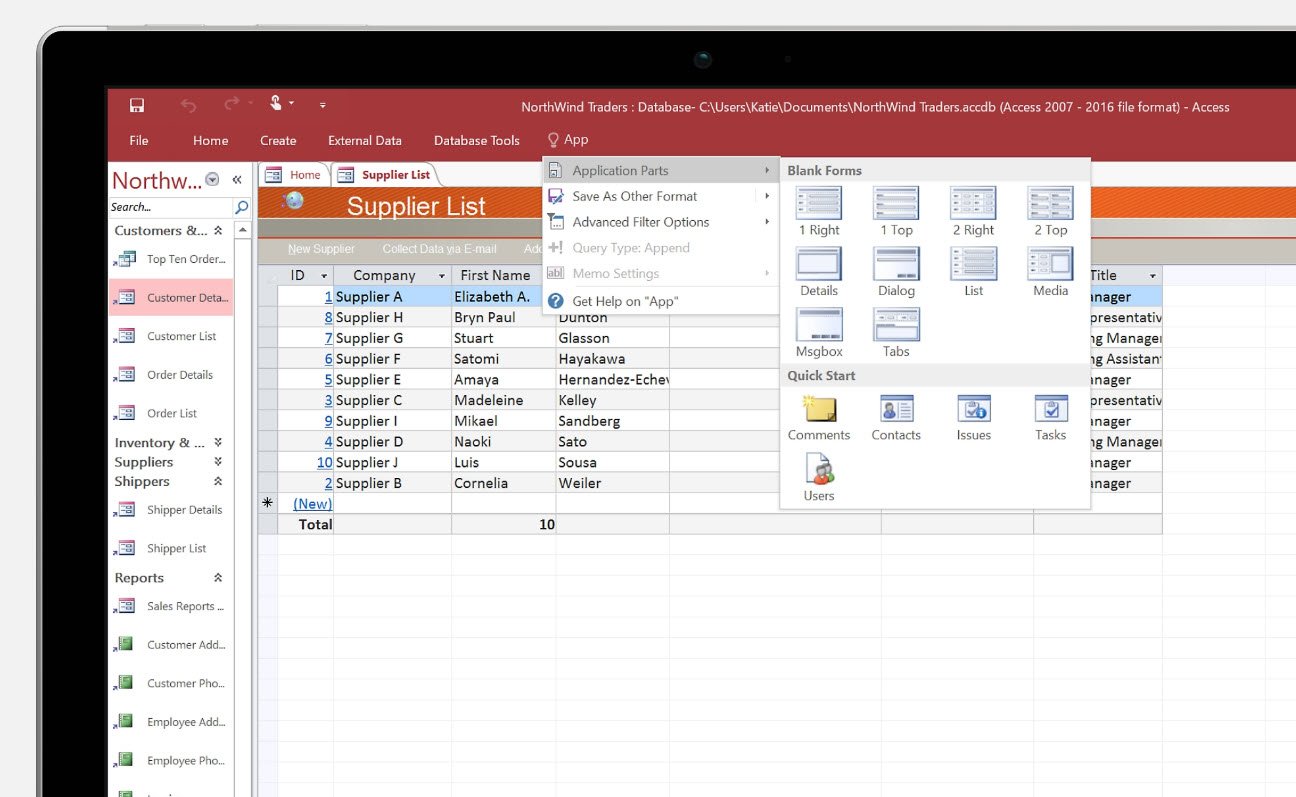This screenshot has width=1296, height=797.
Task: Add the Contacts quick start part
Action: (896, 410)
